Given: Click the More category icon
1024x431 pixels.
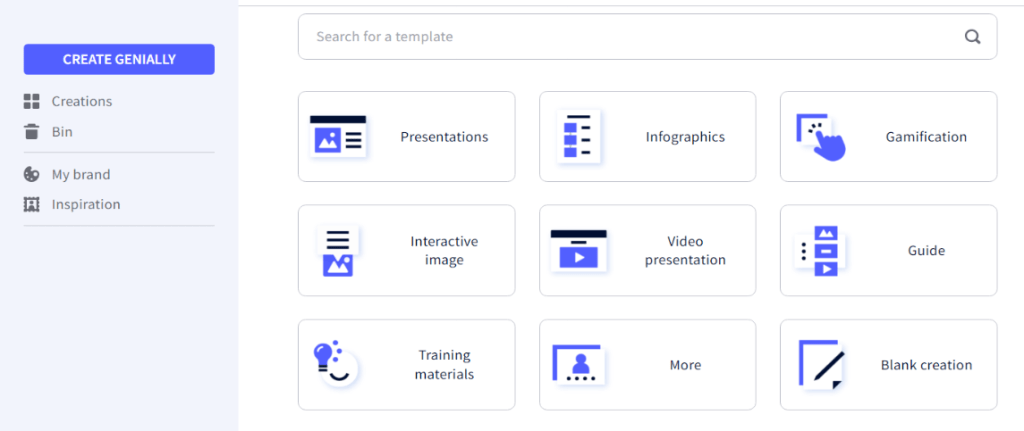Looking at the screenshot, I should (579, 365).
